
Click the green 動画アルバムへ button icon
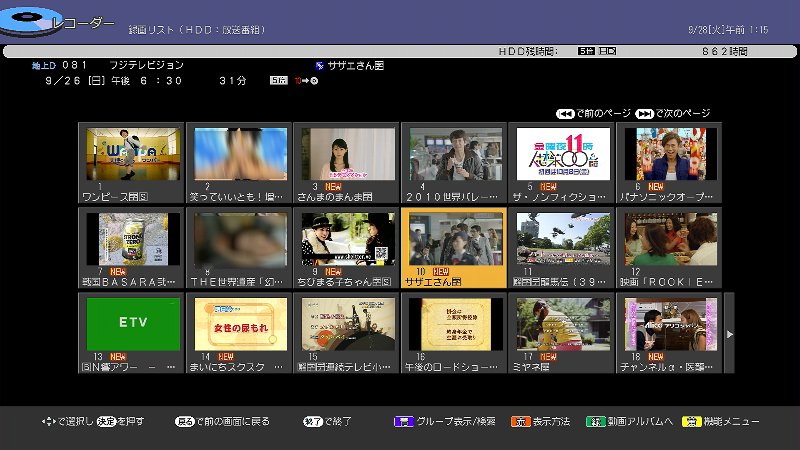coord(595,422)
